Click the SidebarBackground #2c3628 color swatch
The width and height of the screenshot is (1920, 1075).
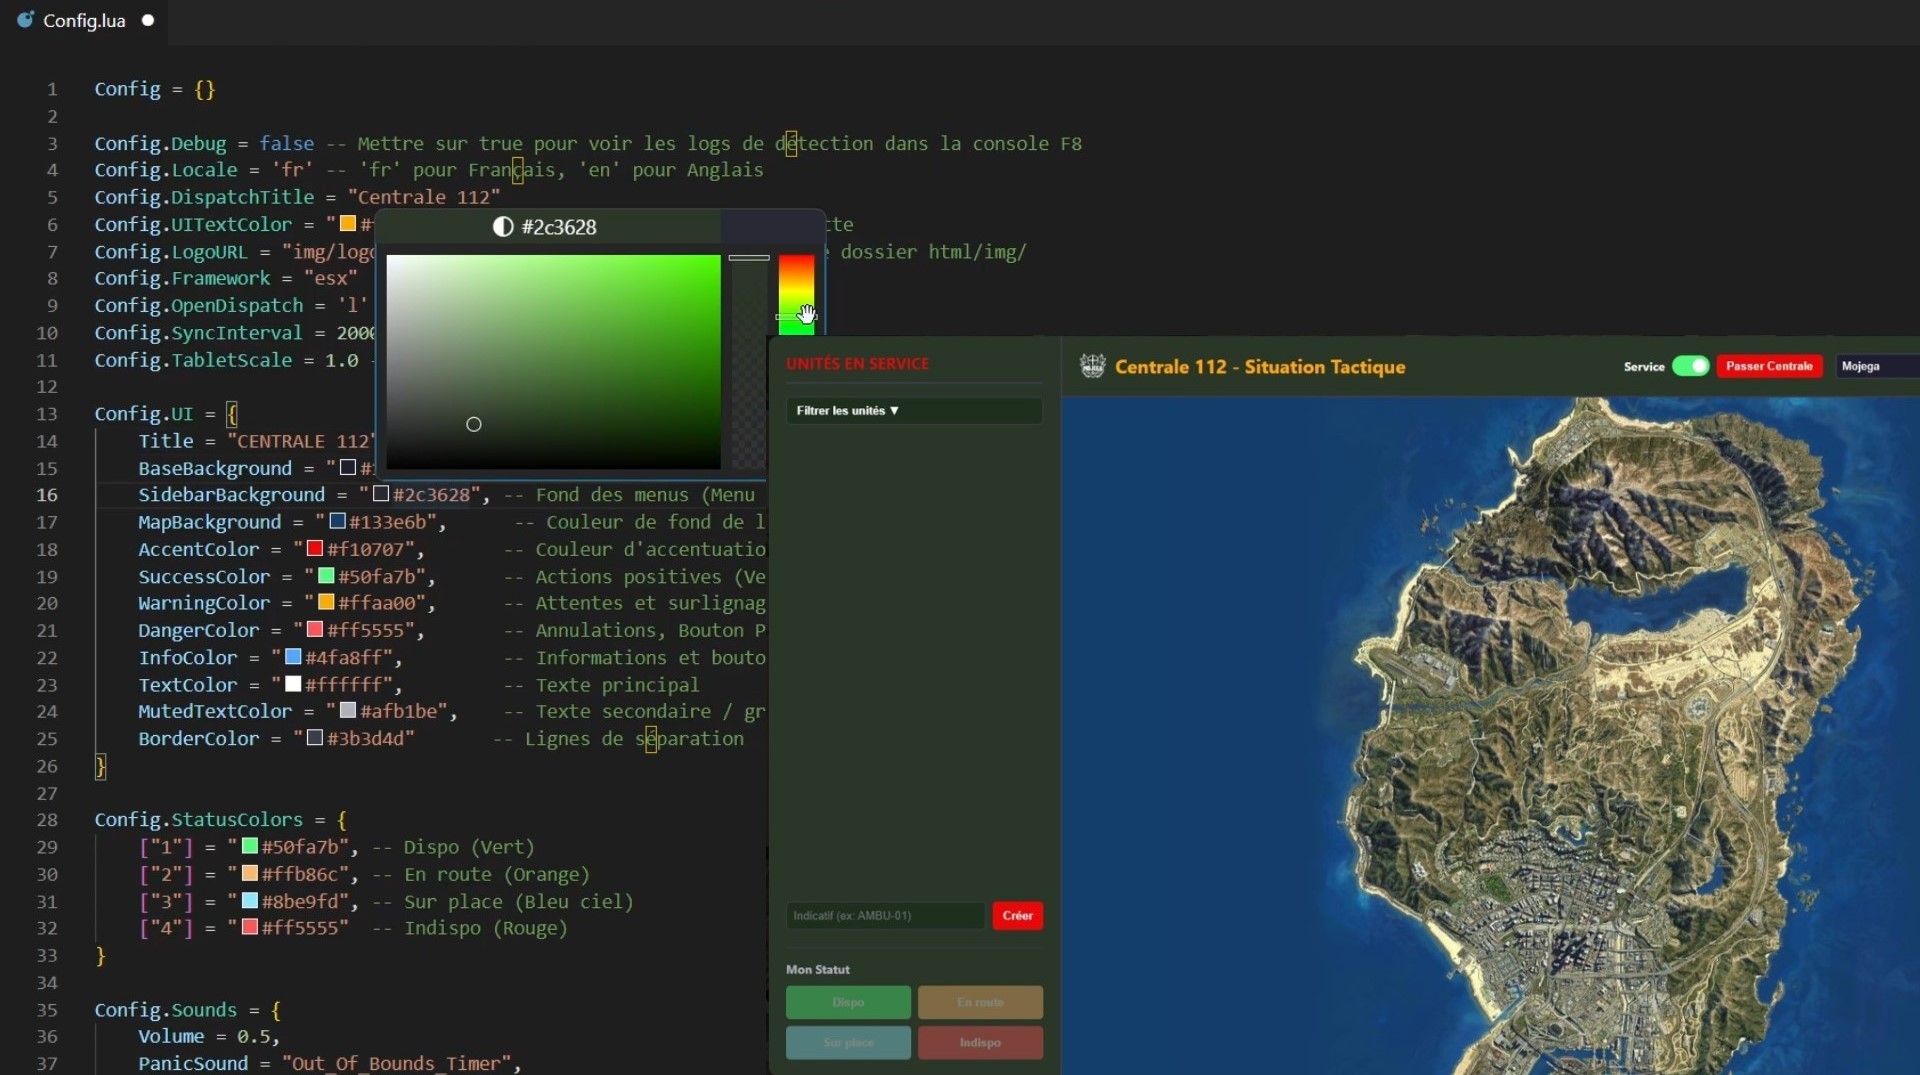[381, 495]
